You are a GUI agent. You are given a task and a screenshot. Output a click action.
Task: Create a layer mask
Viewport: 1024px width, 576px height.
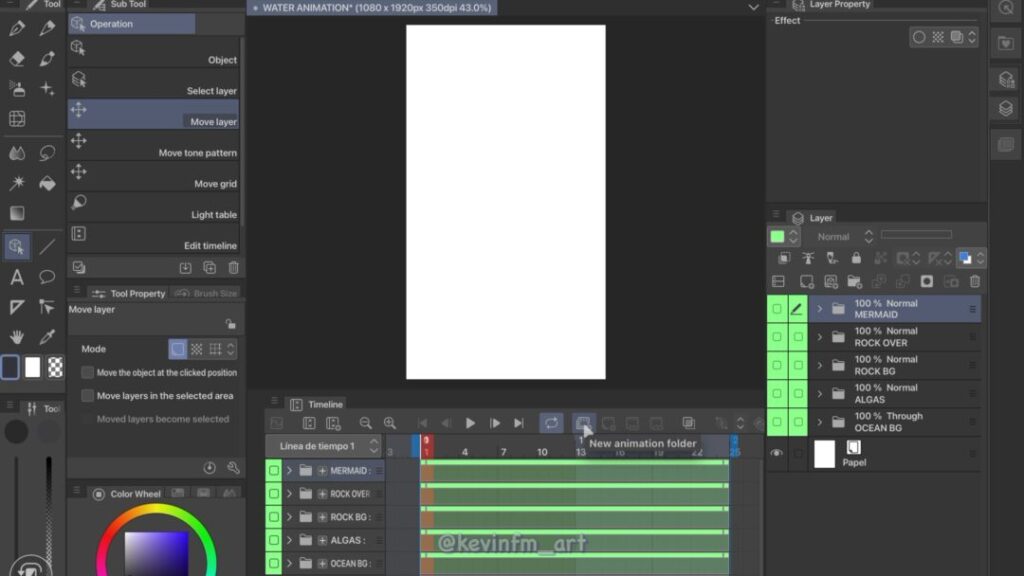927,281
